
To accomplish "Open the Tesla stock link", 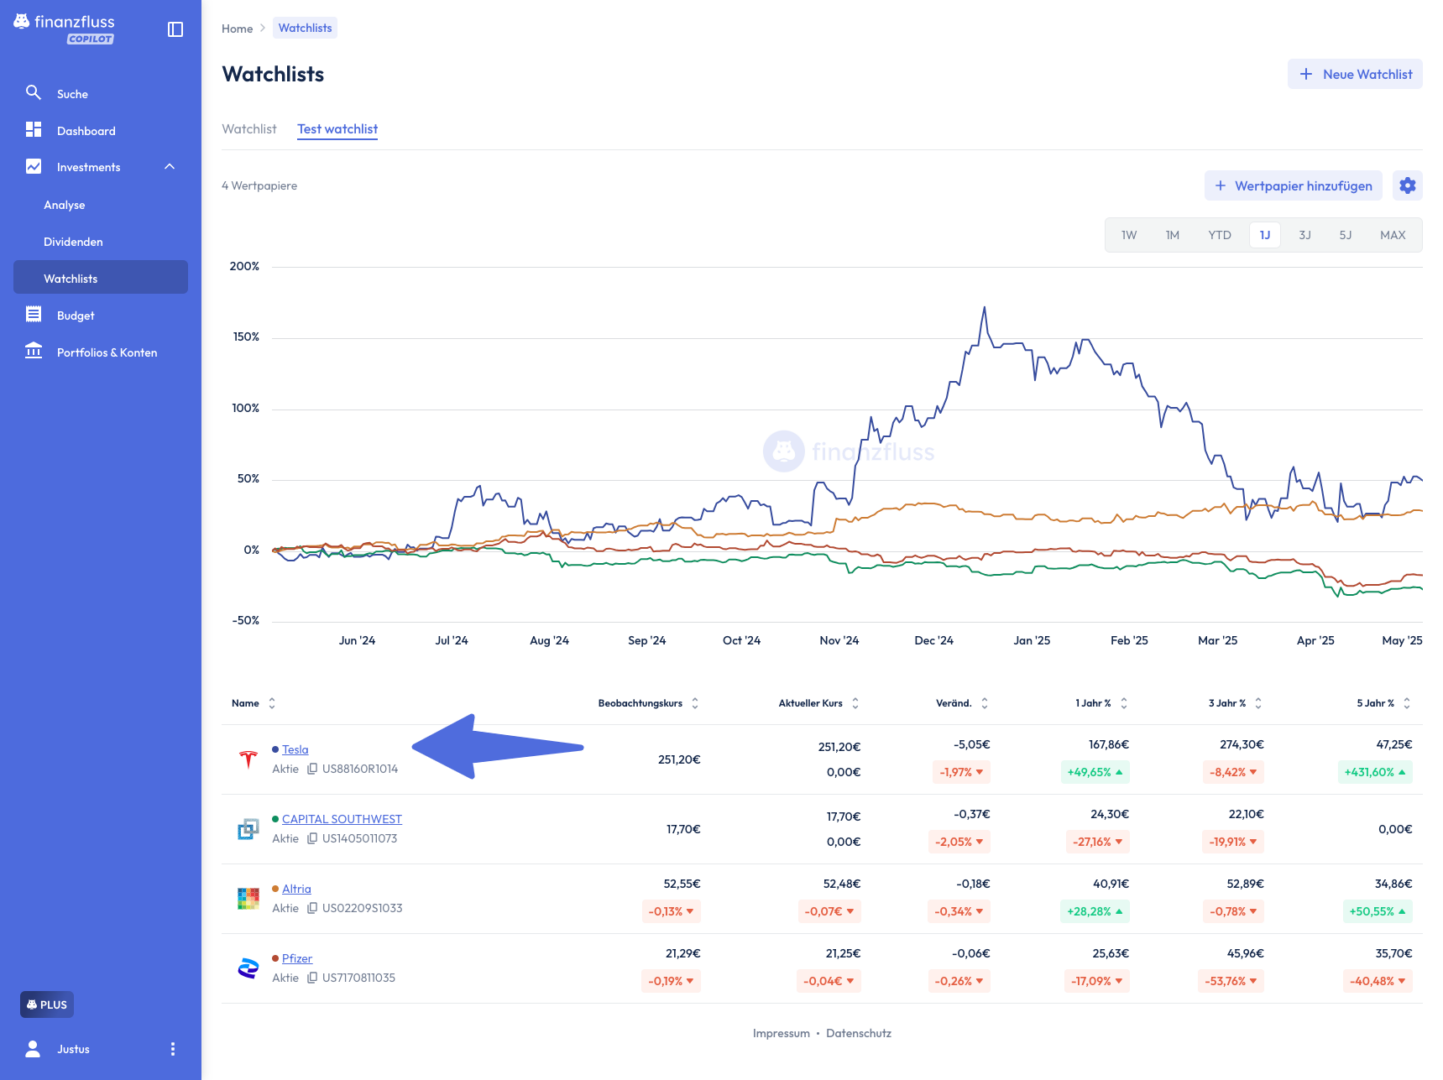I will pyautogui.click(x=295, y=750).
